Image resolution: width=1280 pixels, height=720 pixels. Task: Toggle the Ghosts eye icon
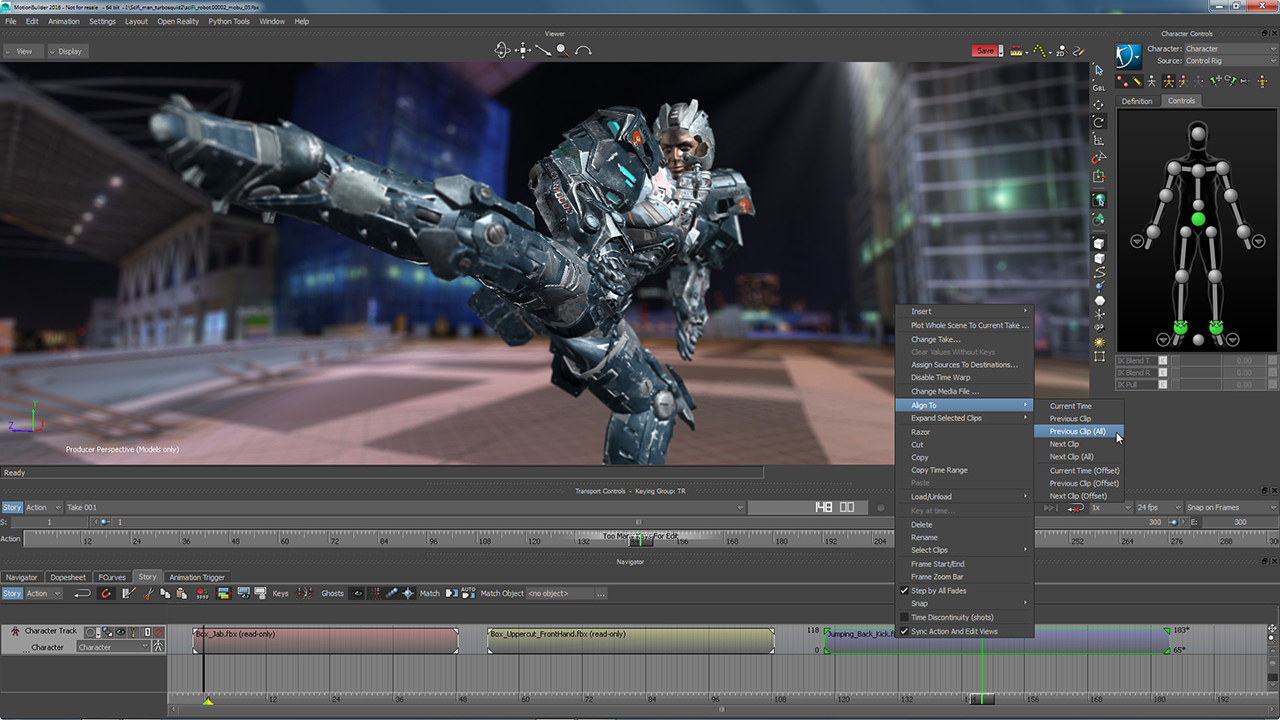pos(357,593)
